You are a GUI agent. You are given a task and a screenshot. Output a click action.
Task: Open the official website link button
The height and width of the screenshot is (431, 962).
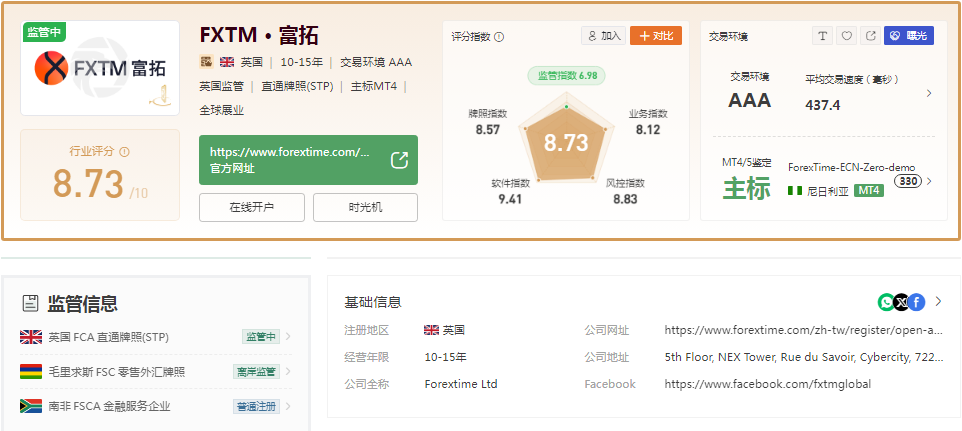pos(308,160)
